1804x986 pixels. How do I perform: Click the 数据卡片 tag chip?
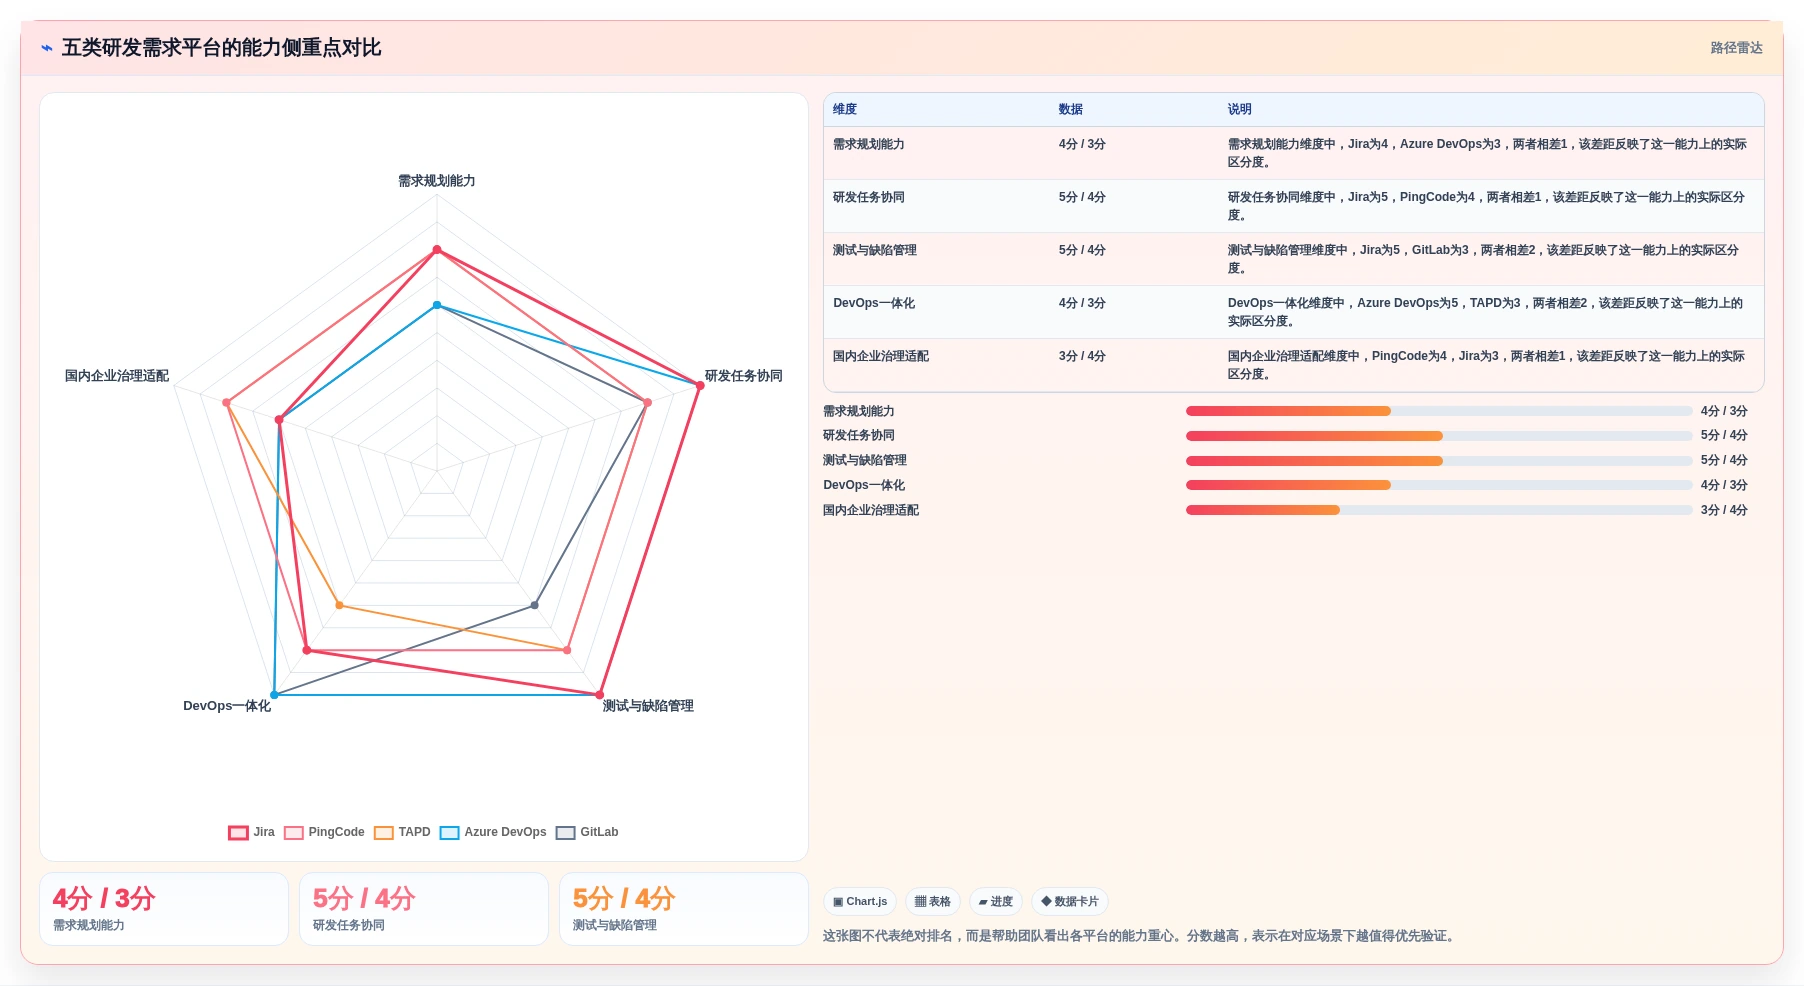click(1069, 901)
